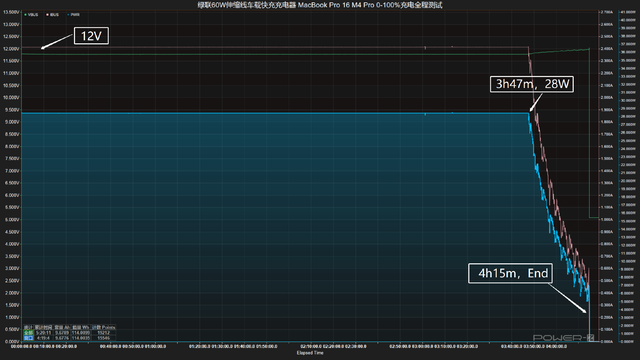Click the 1.000A current axis label
This screenshot has width=640, height=360.
[607, 219]
